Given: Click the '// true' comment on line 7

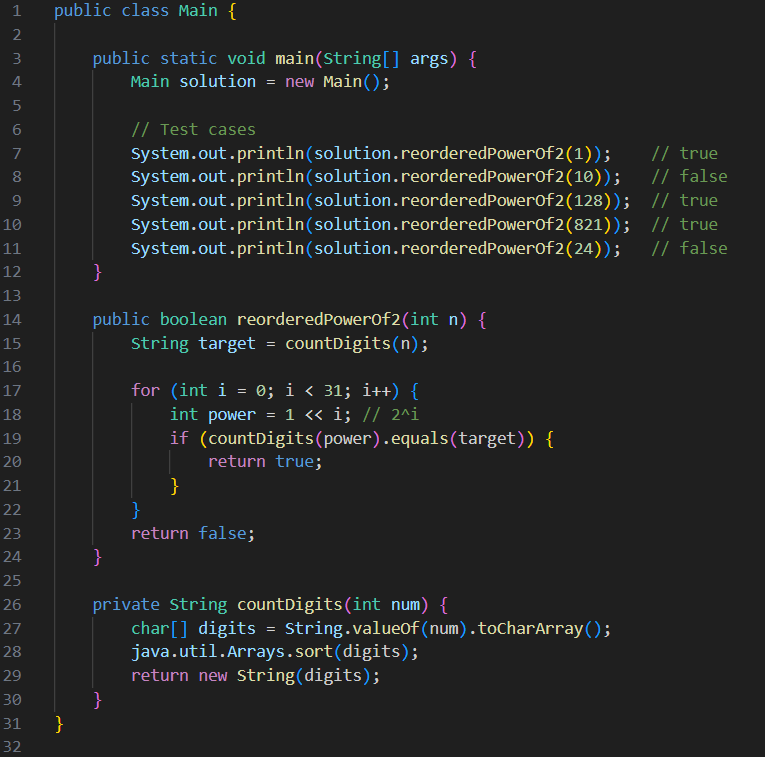Looking at the screenshot, I should tap(684, 154).
